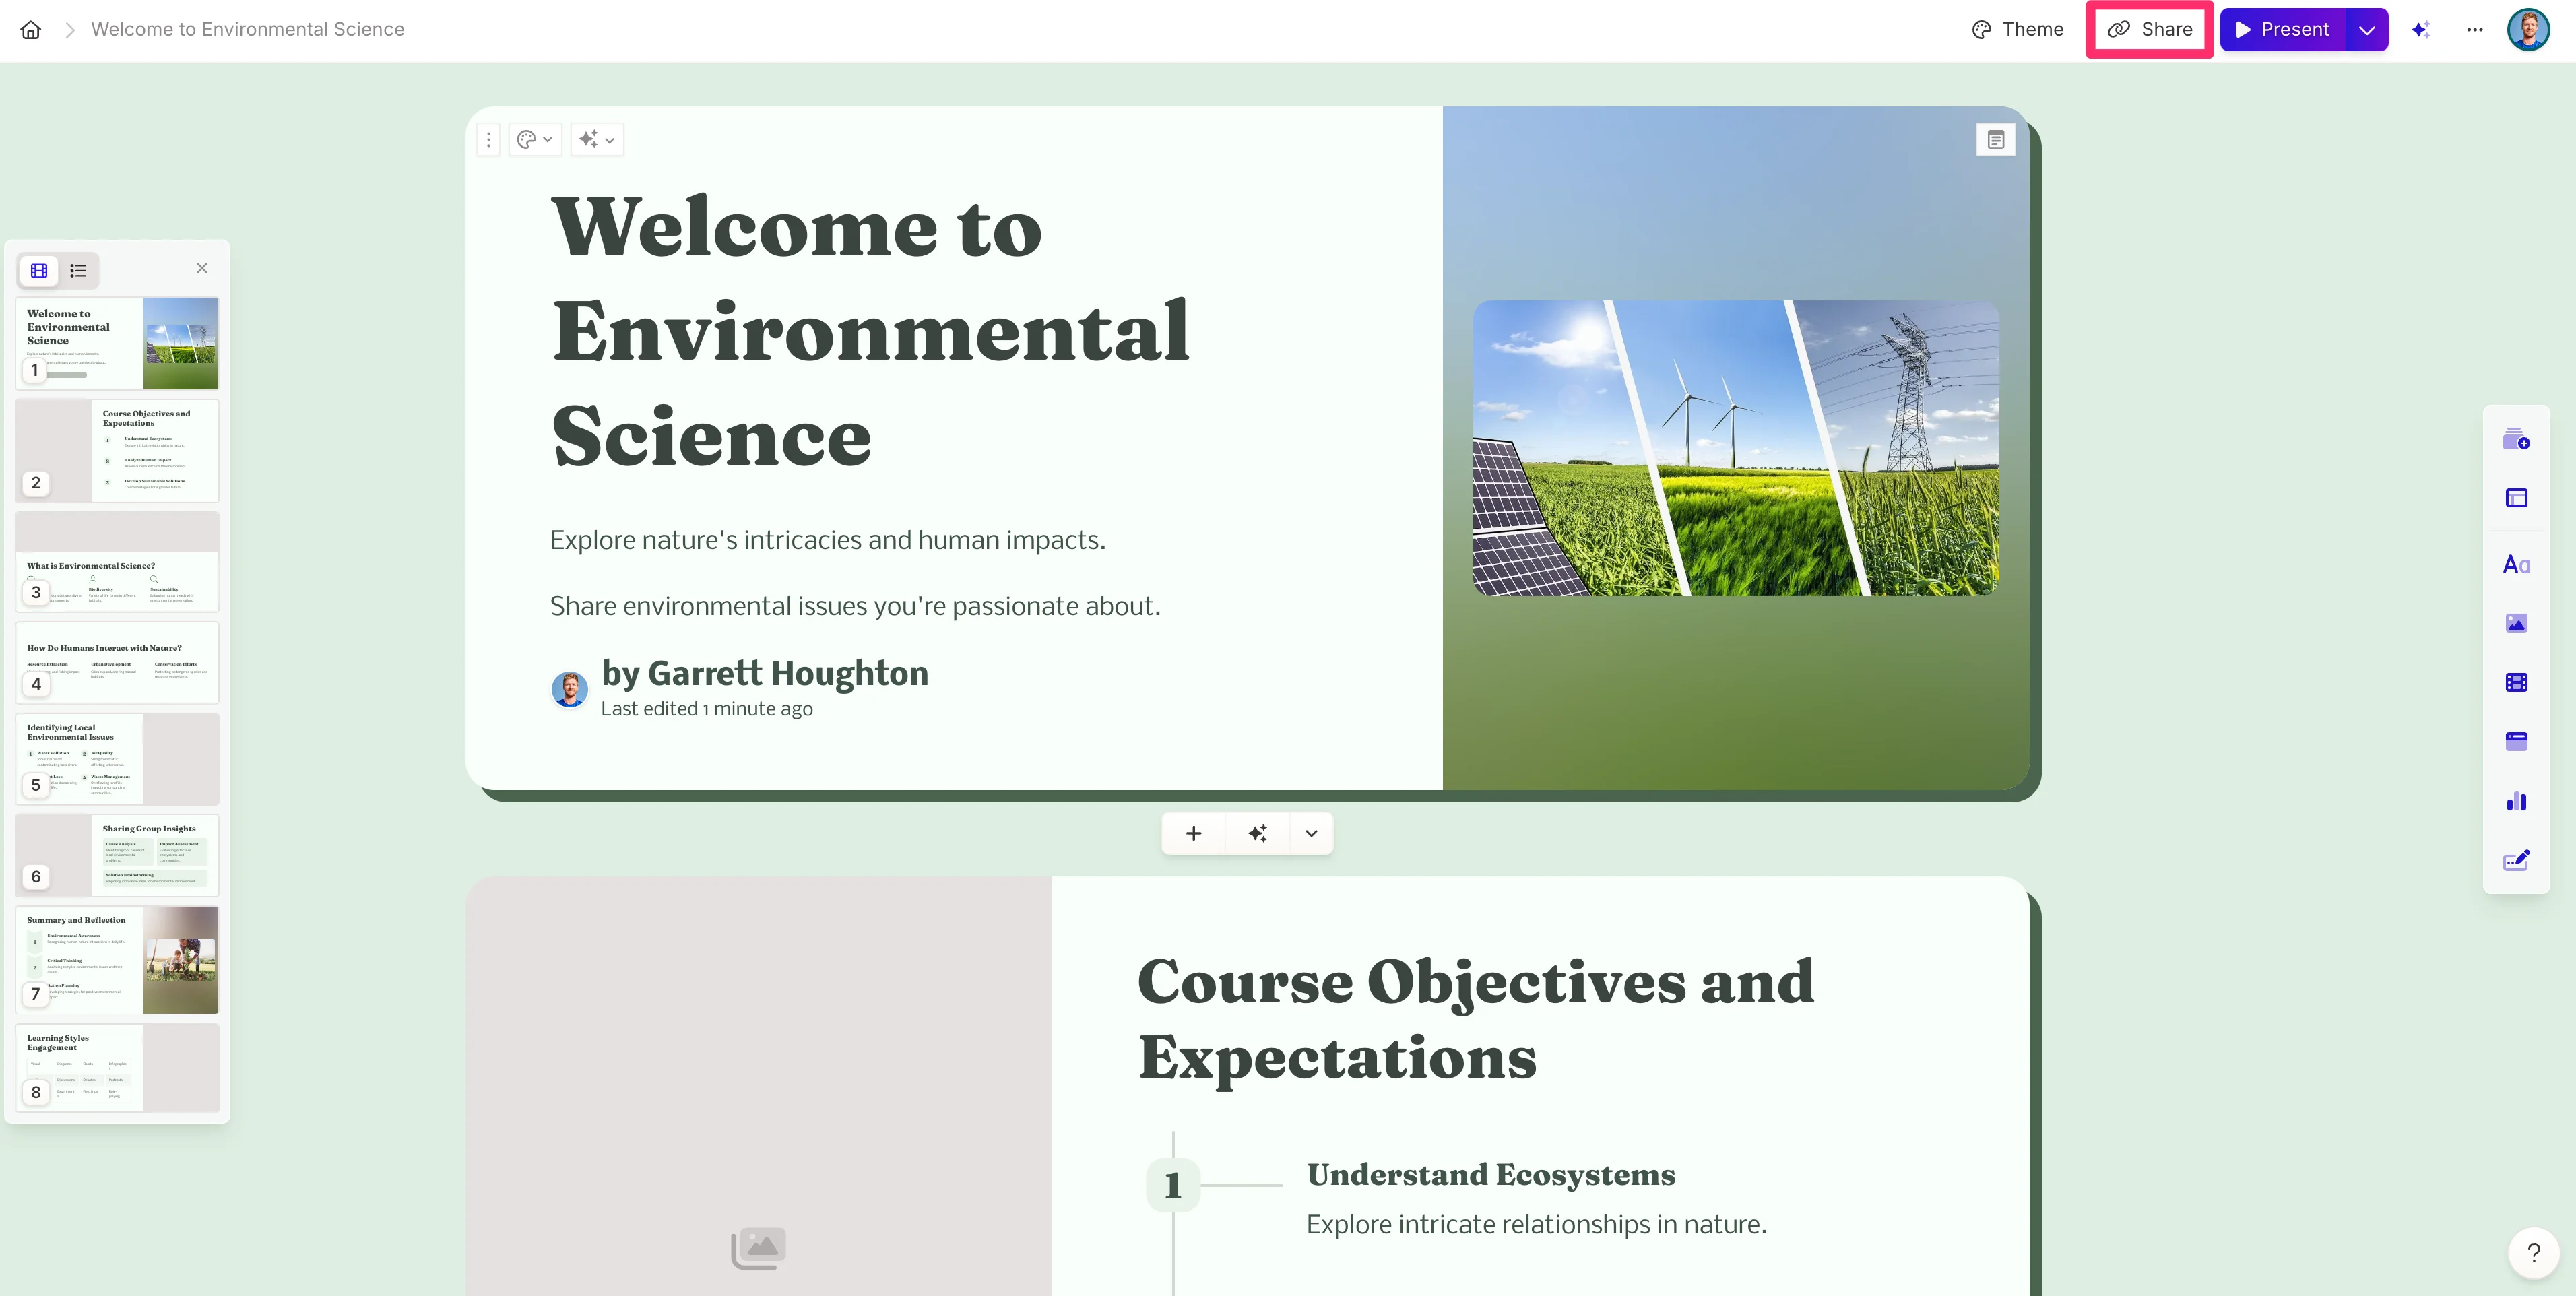Click the Share button
The width and height of the screenshot is (2576, 1296).
[2149, 30]
